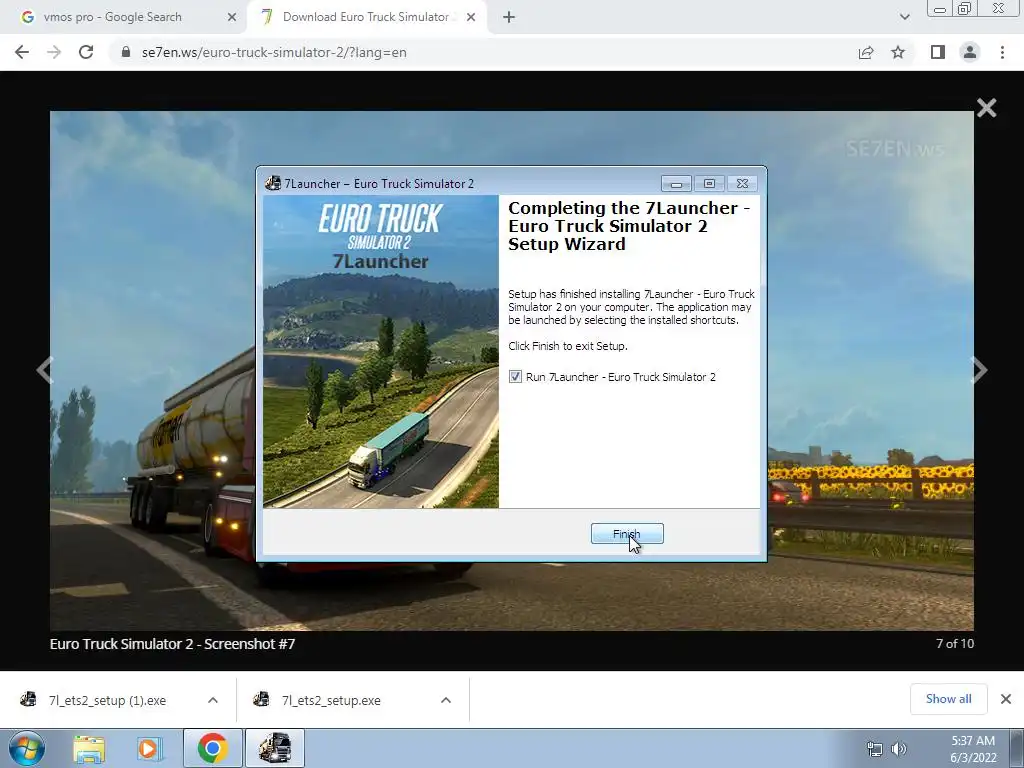The height and width of the screenshot is (768, 1024).
Task: Expand the tab search dropdown
Action: (904, 17)
